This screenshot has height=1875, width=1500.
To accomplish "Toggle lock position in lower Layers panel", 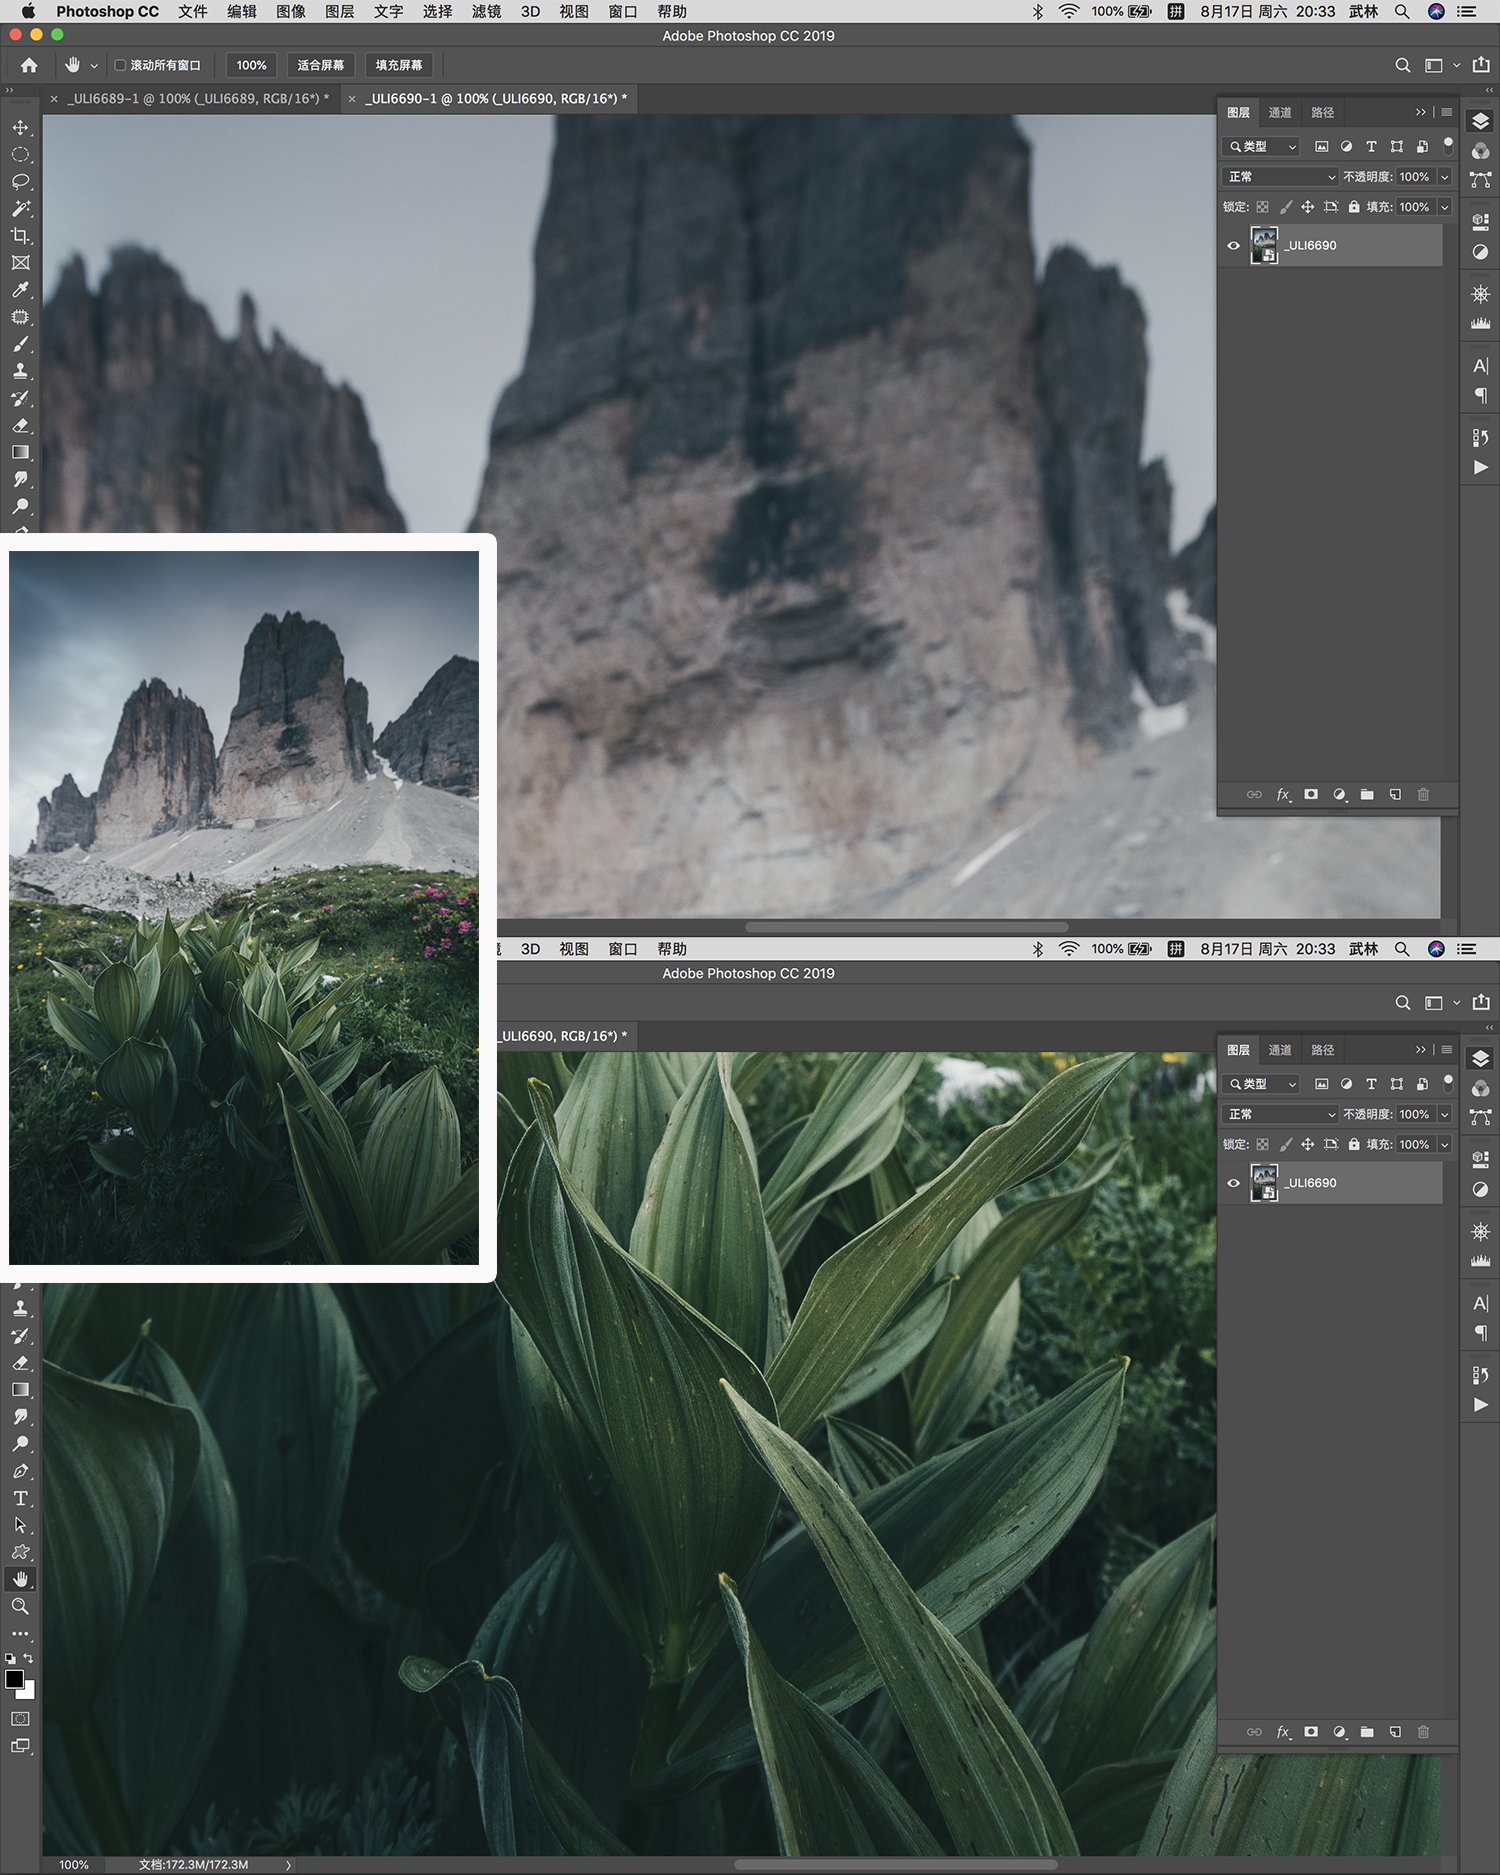I will (1307, 1144).
